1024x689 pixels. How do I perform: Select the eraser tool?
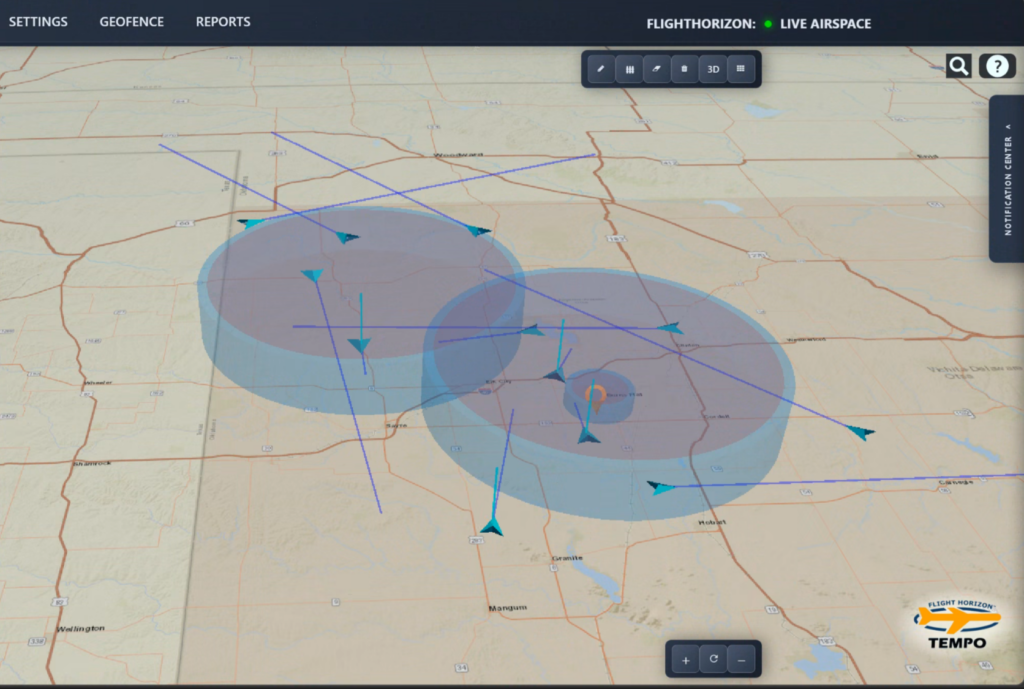click(657, 69)
